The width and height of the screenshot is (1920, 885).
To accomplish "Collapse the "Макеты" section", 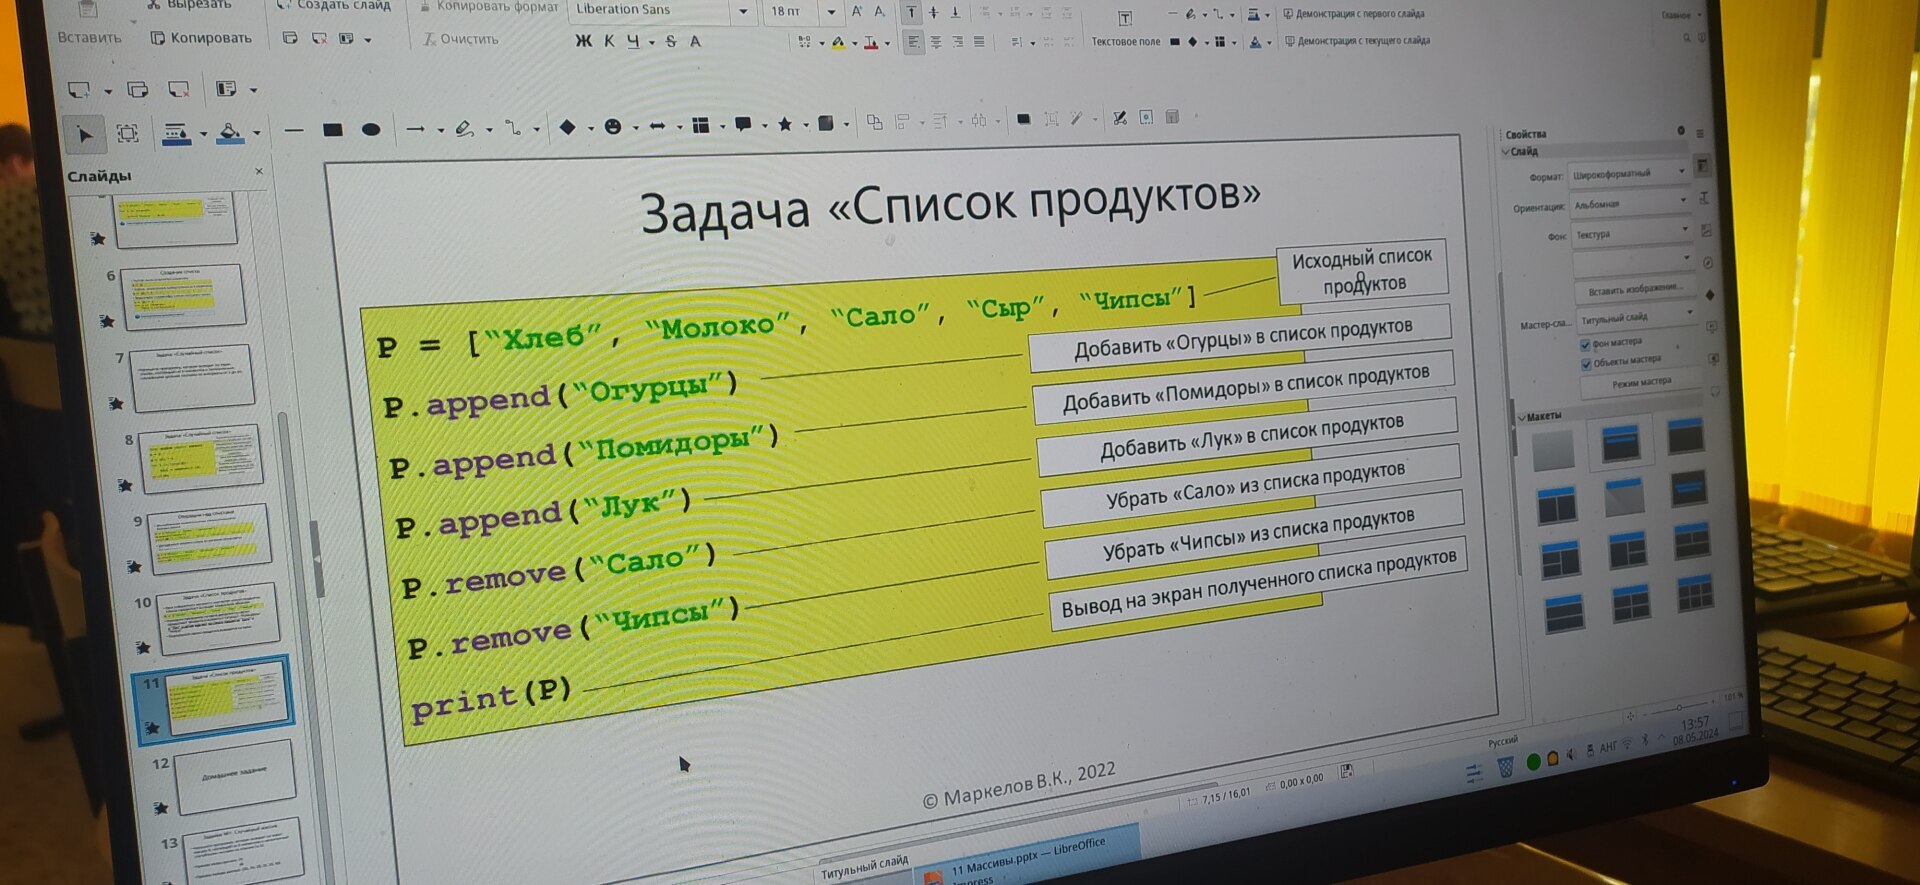I will click(1522, 417).
